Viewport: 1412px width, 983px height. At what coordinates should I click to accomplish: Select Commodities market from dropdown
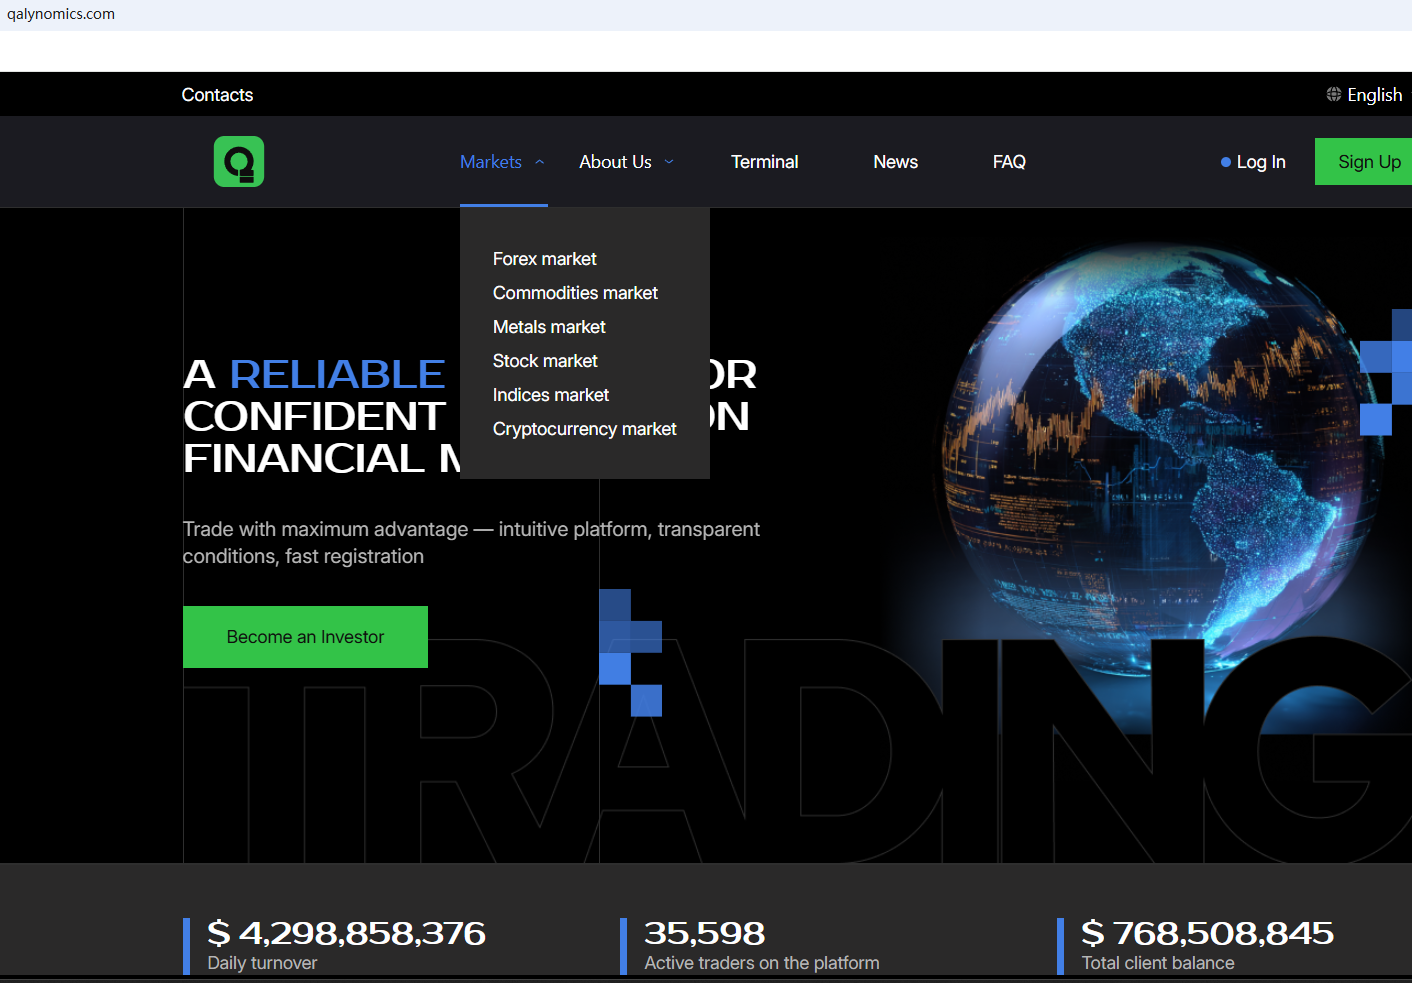tap(575, 293)
